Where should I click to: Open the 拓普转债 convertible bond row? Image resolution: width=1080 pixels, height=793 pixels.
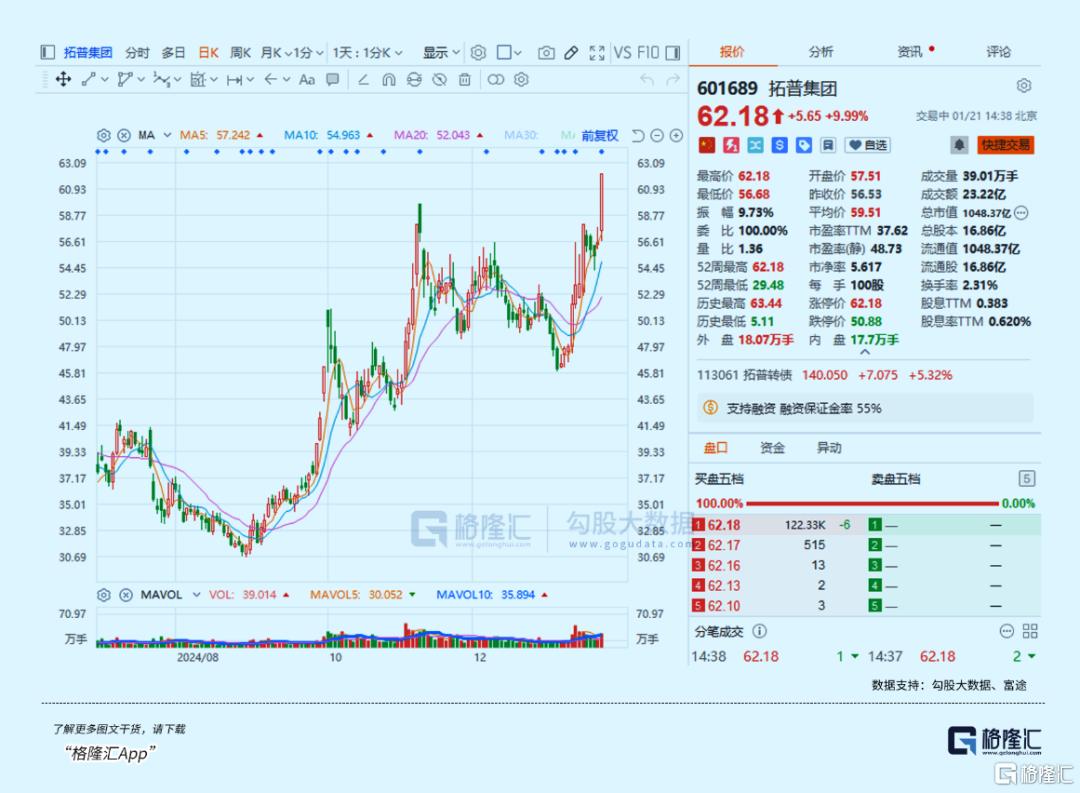click(824, 375)
